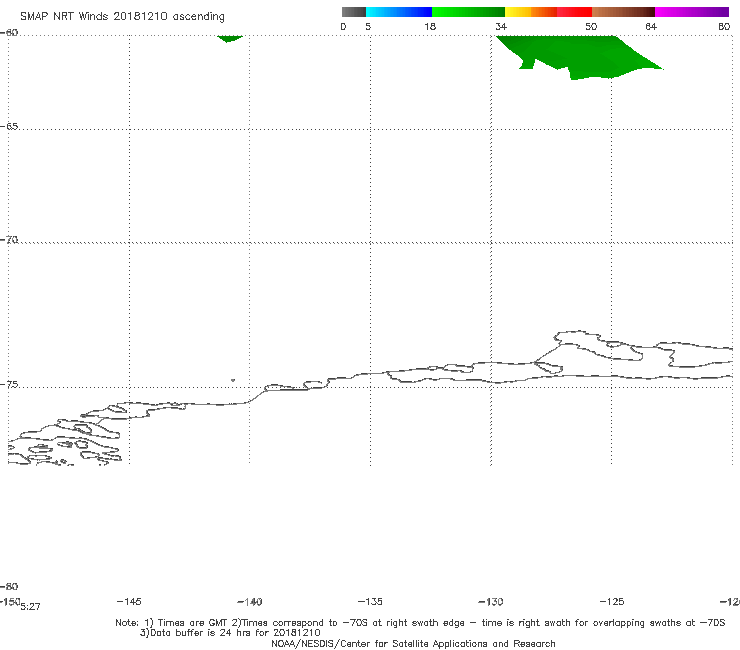The image size is (740, 650).
Task: Click the magenta-purple color bar segment
Action: click(692, 12)
